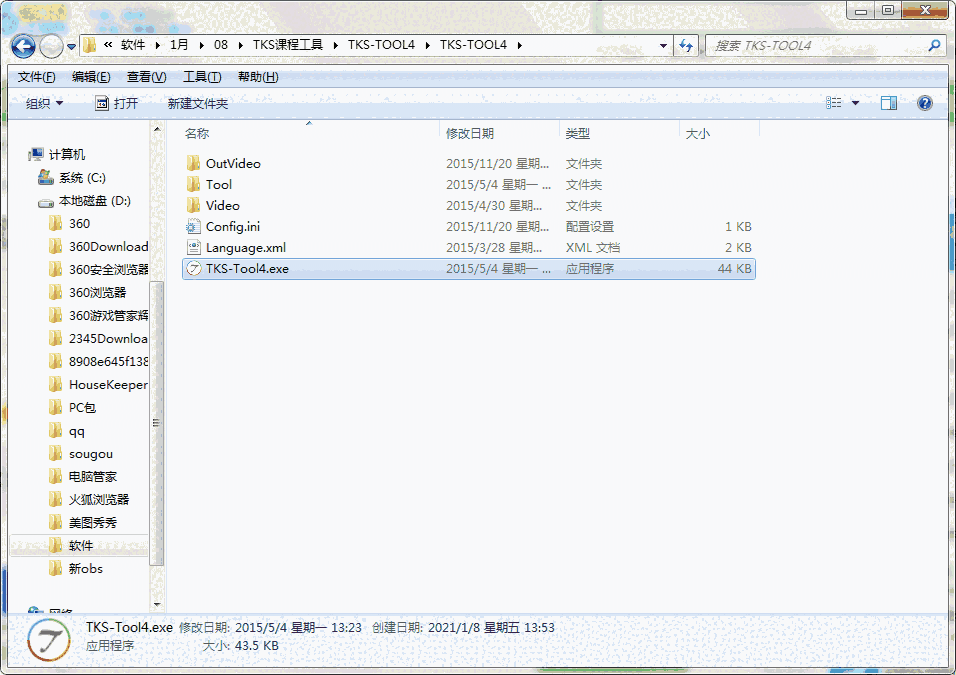956x675 pixels.
Task: Click 新建文件夹 to create a folder
Action: click(x=198, y=104)
